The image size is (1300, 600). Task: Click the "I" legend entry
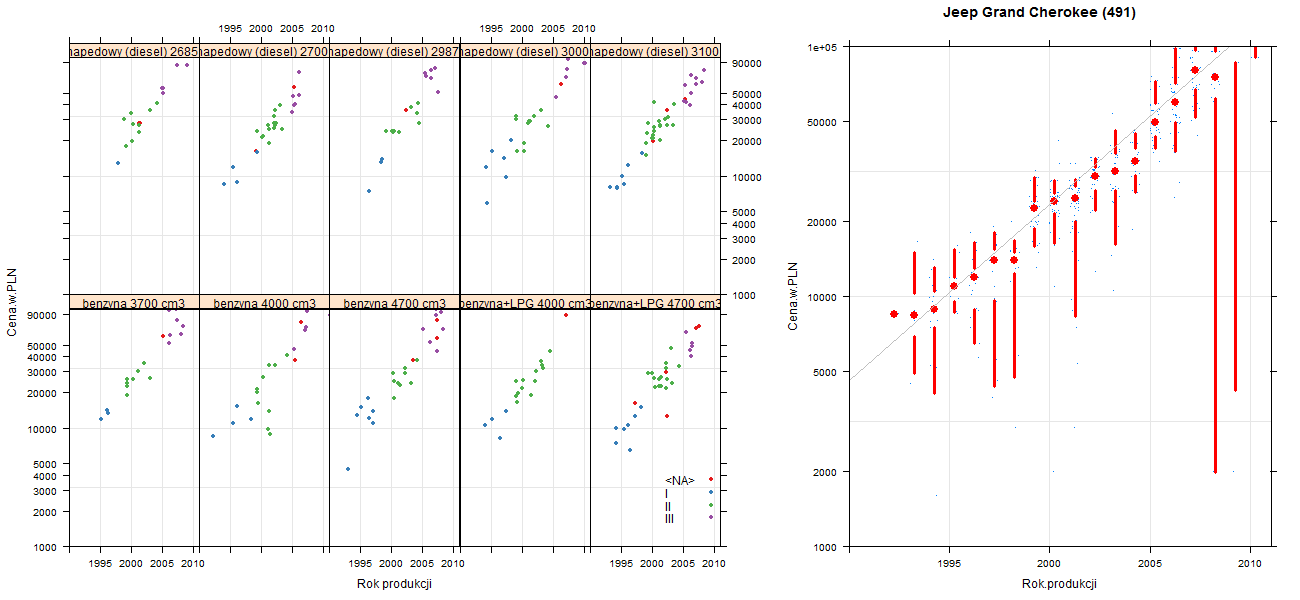(667, 493)
